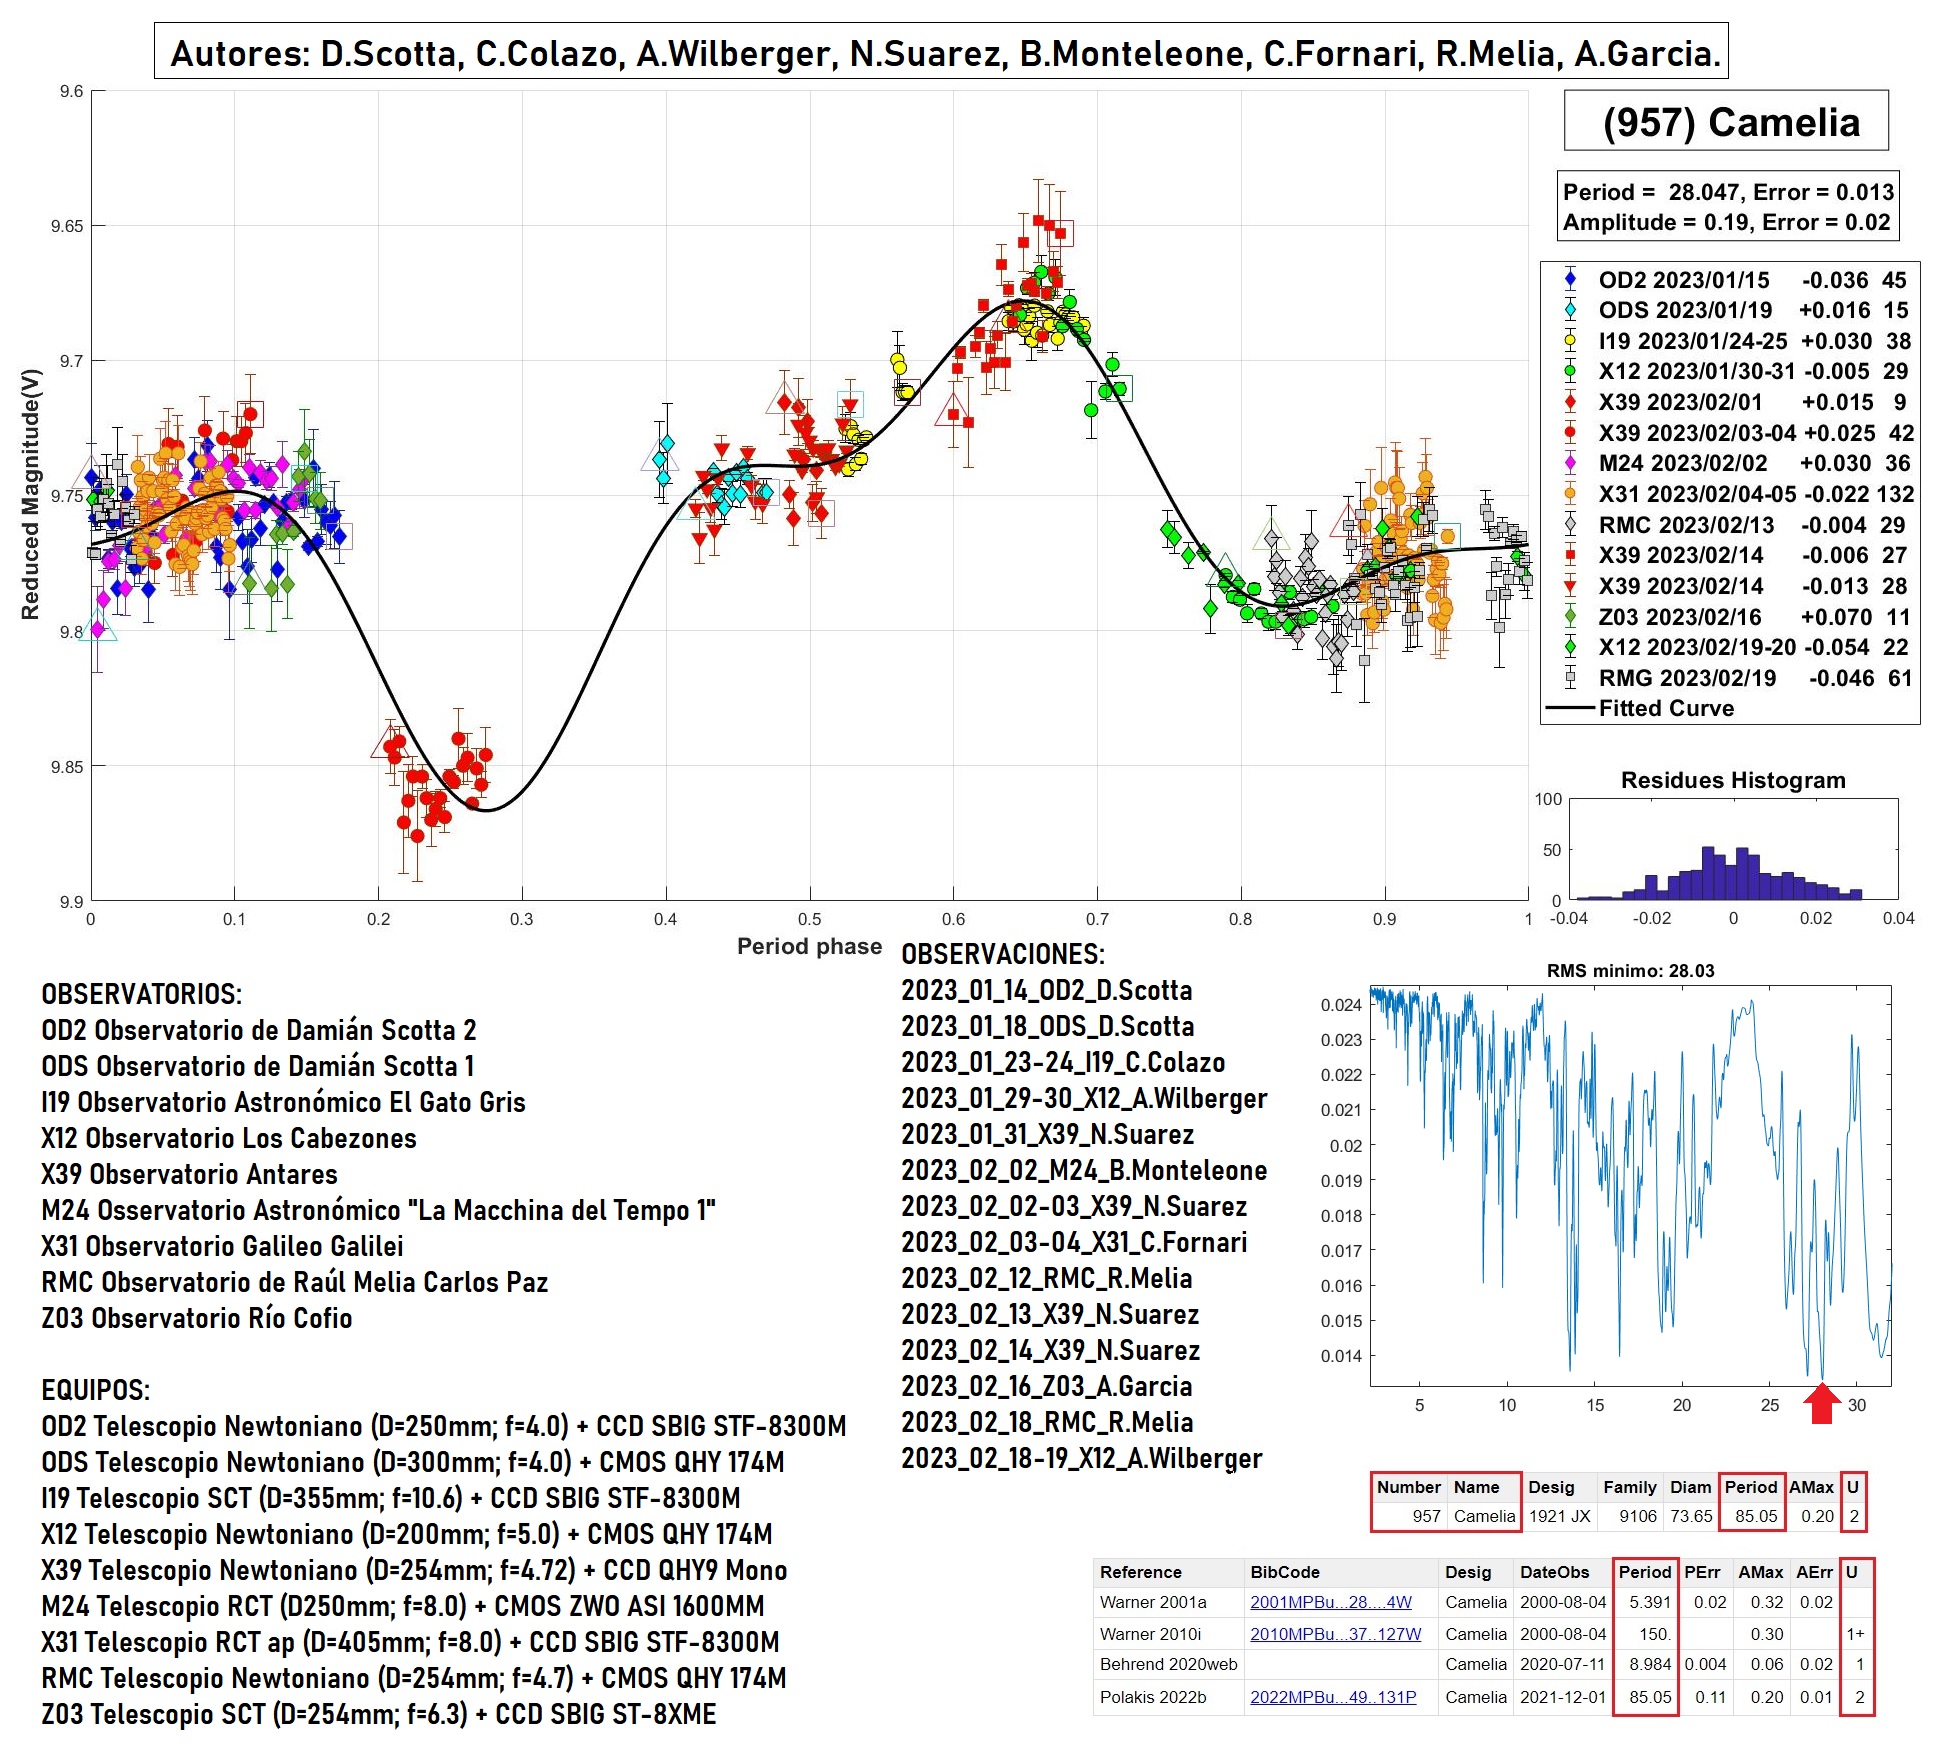
Task: Click the X39 Observatorio Antares line
Action: click(189, 1174)
